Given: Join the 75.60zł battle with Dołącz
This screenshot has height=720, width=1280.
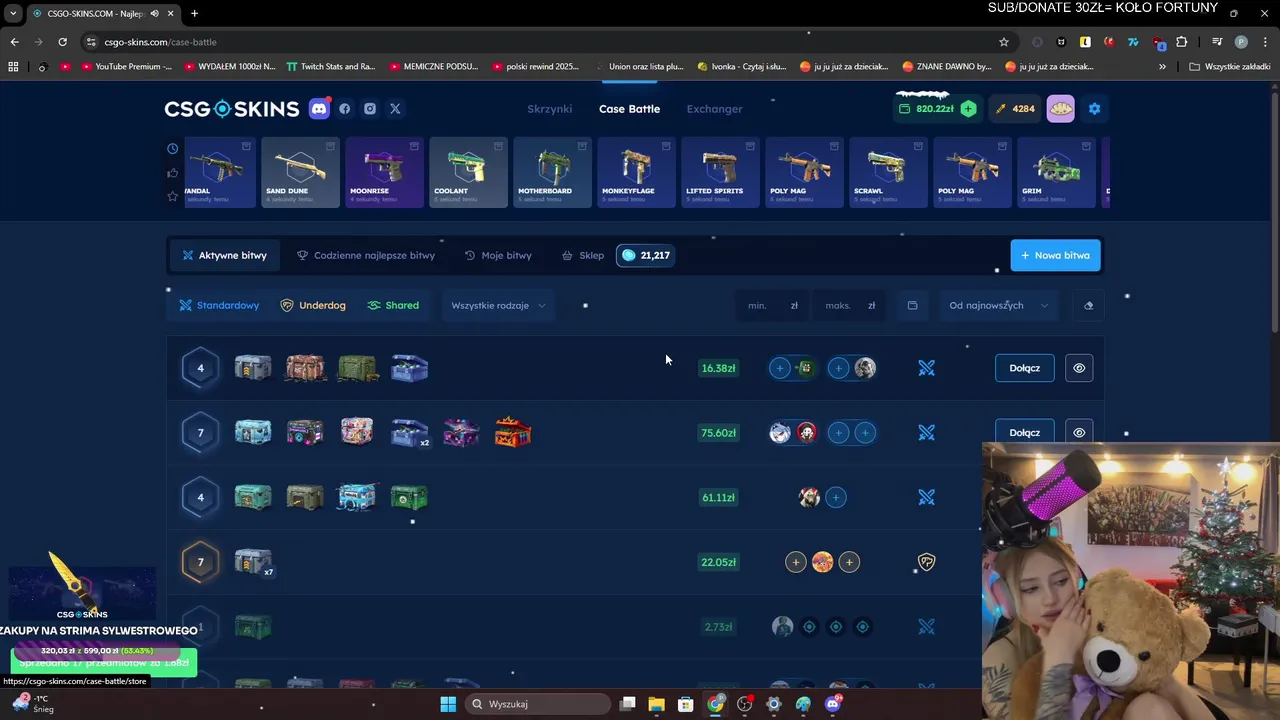Looking at the screenshot, I should click(1024, 433).
